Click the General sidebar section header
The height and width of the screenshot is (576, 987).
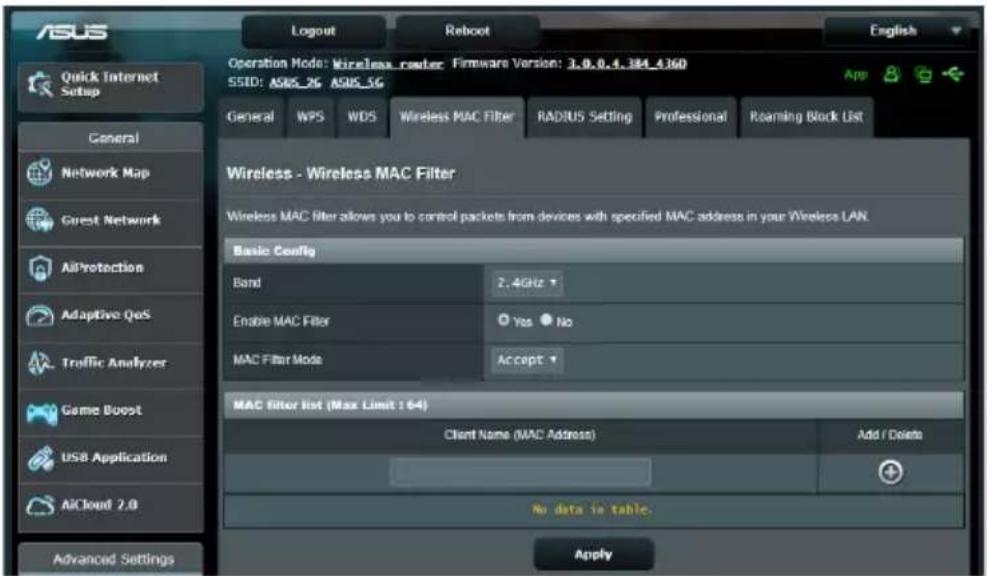(x=111, y=137)
